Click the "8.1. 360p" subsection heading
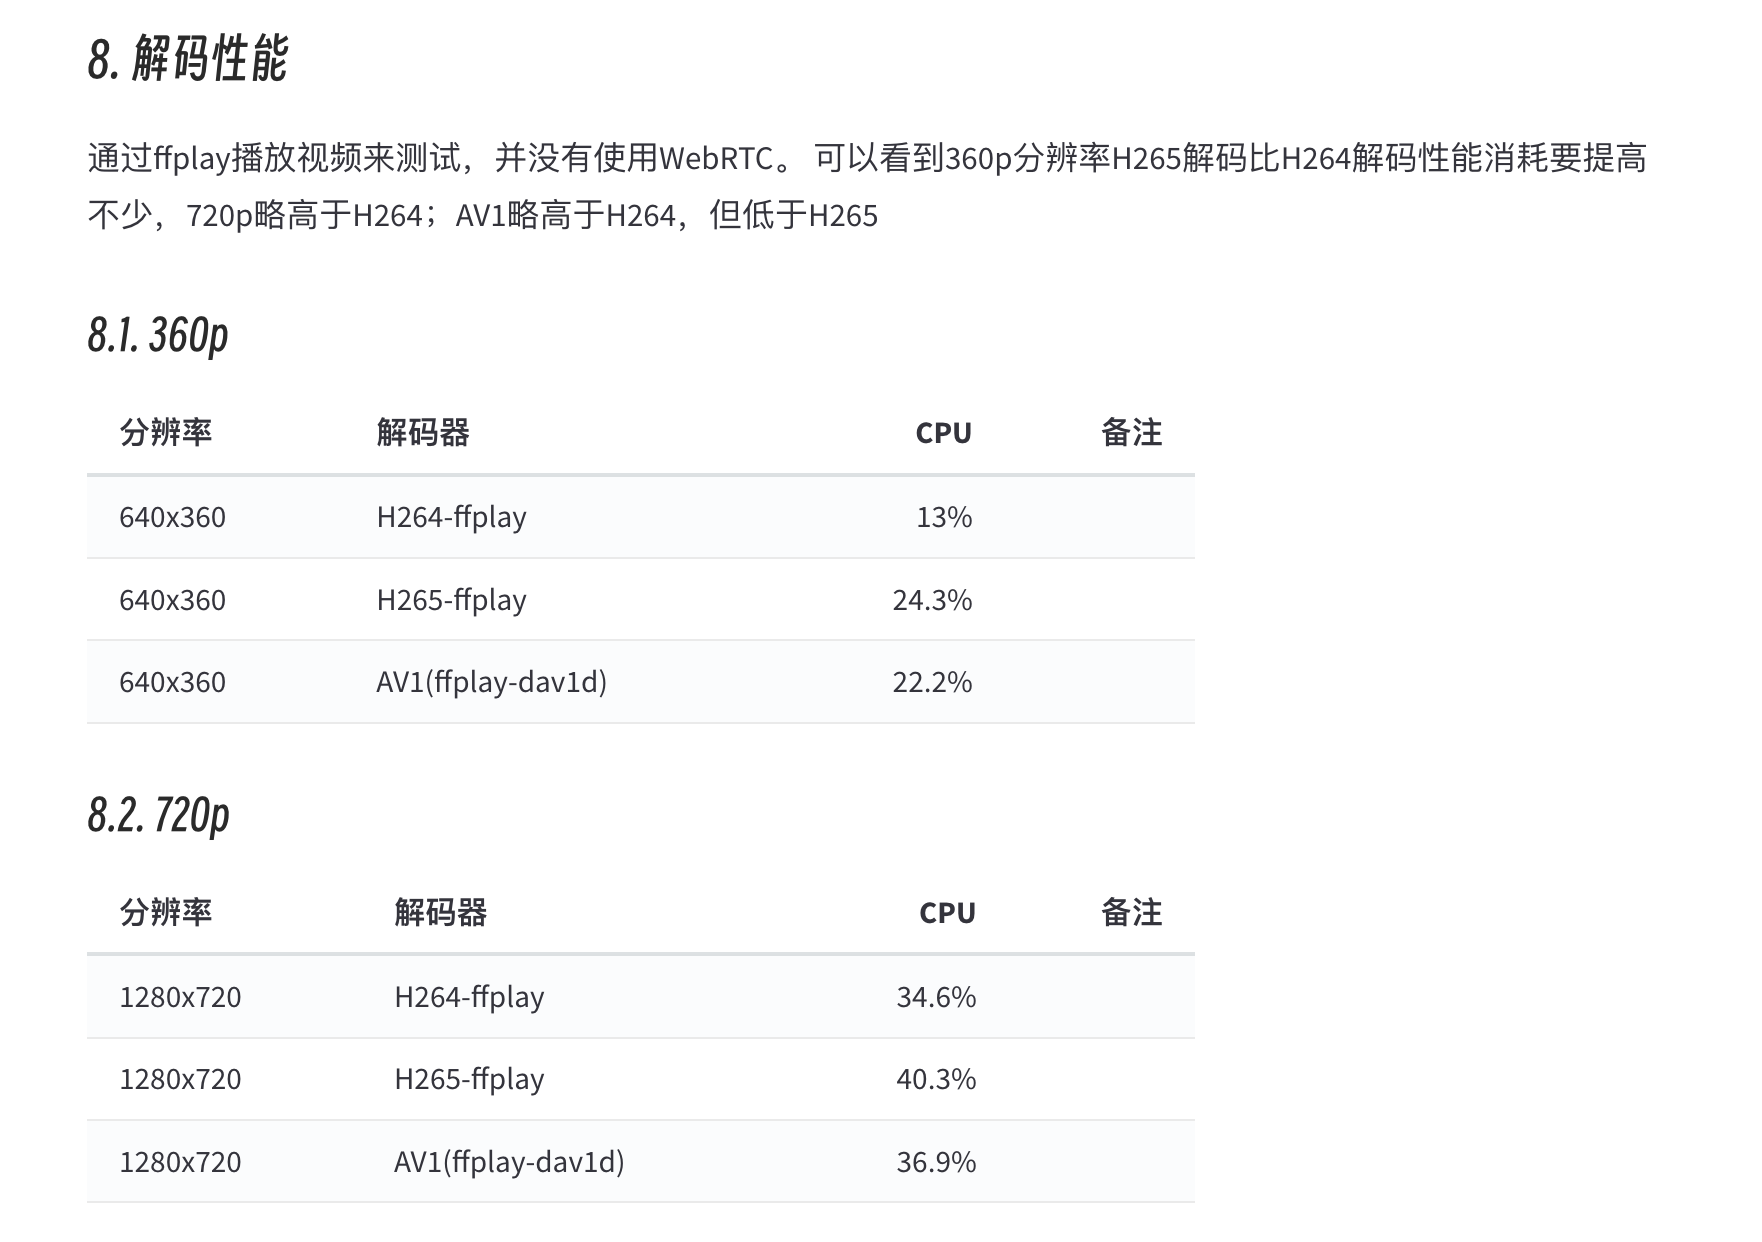The width and height of the screenshot is (1762, 1242). (x=158, y=335)
